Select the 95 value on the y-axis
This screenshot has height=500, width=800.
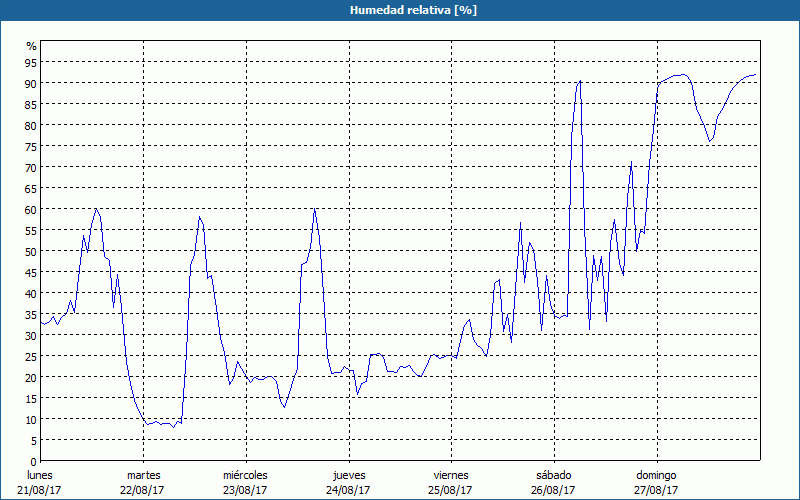coord(31,62)
